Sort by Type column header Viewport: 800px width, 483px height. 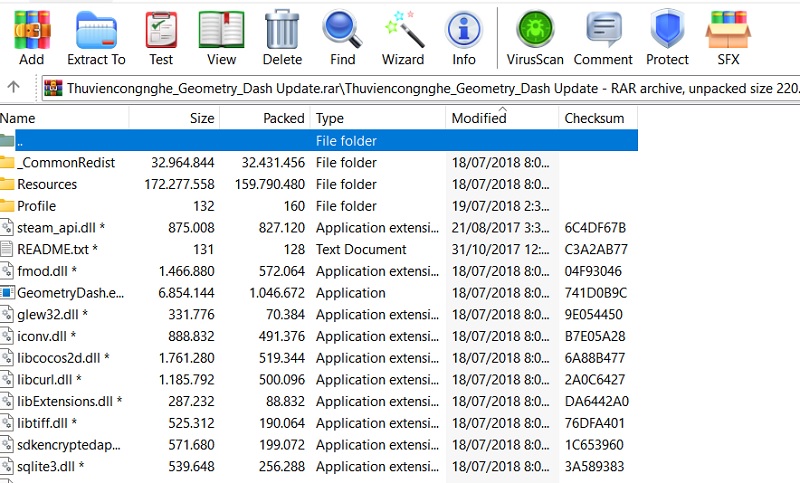coord(378,118)
